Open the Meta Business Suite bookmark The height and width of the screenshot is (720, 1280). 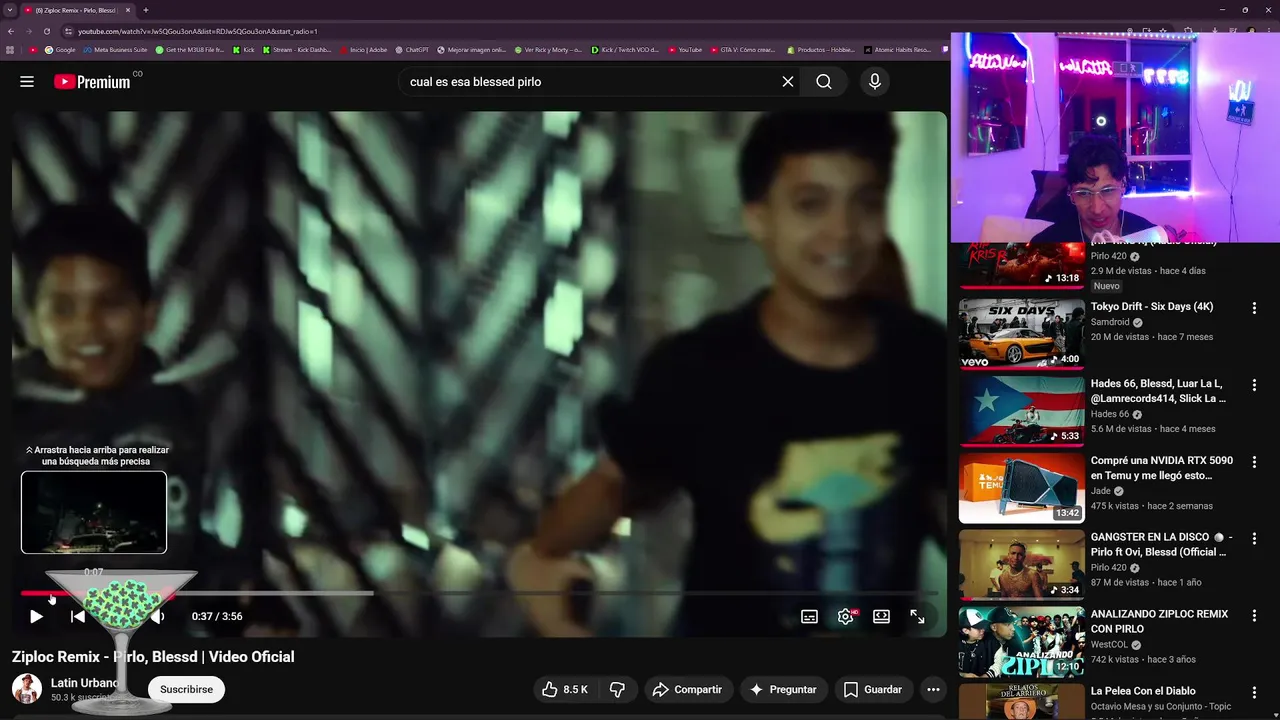pyautogui.click(x=116, y=49)
